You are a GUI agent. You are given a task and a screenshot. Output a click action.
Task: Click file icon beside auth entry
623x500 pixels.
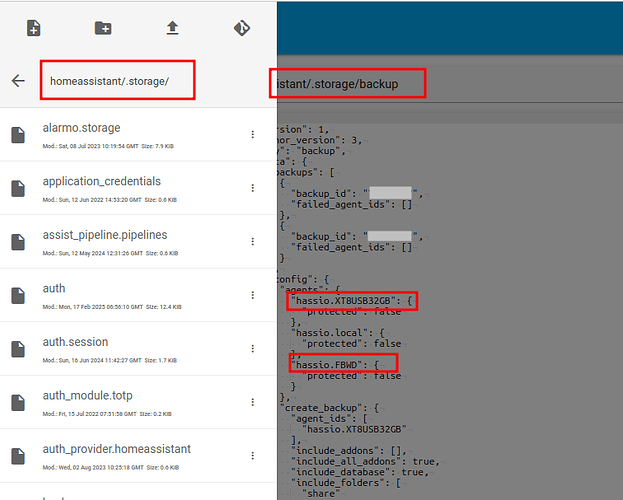coord(18,296)
